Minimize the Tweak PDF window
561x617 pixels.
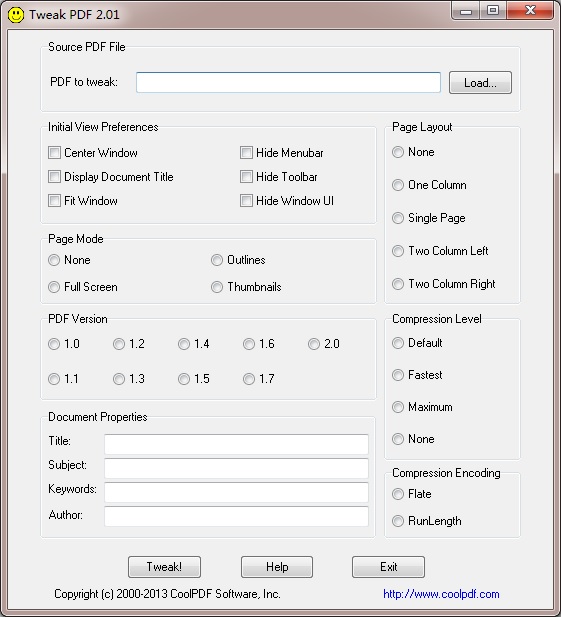point(466,11)
